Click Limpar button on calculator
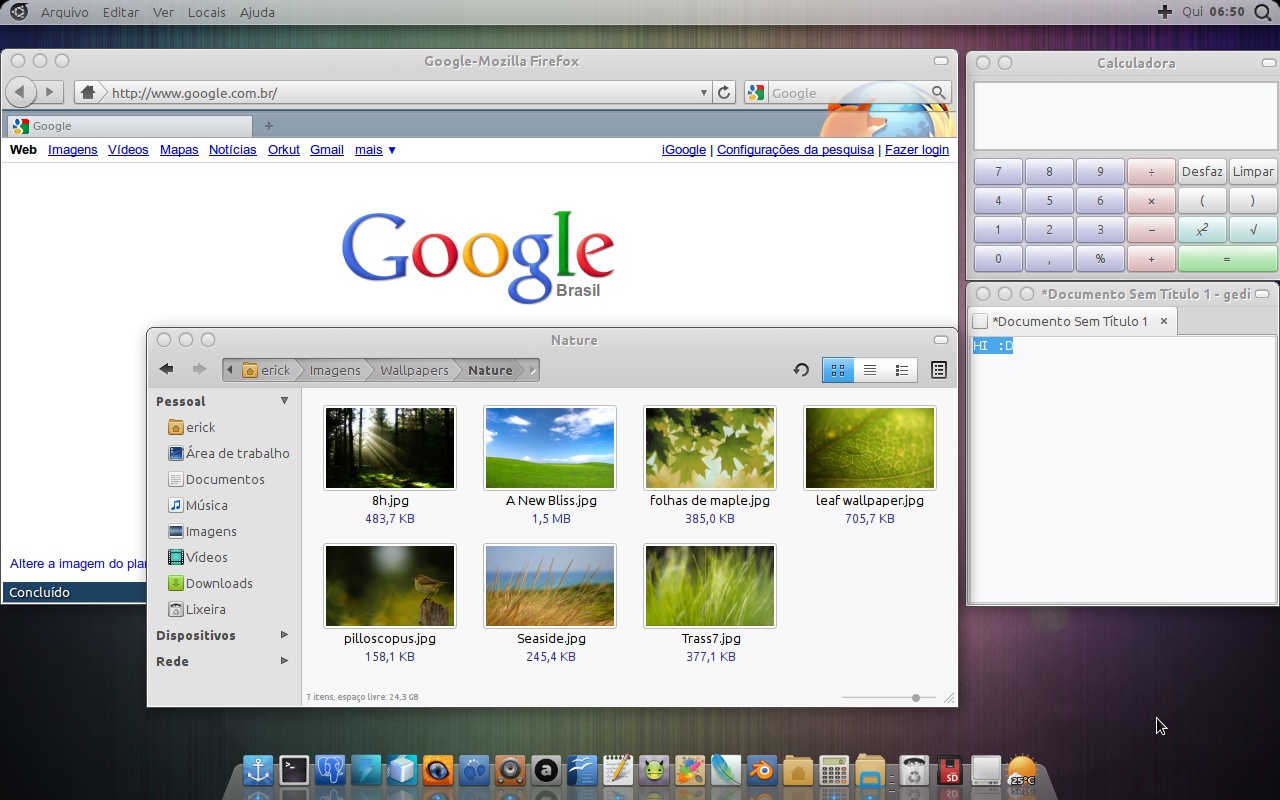 tap(1253, 172)
